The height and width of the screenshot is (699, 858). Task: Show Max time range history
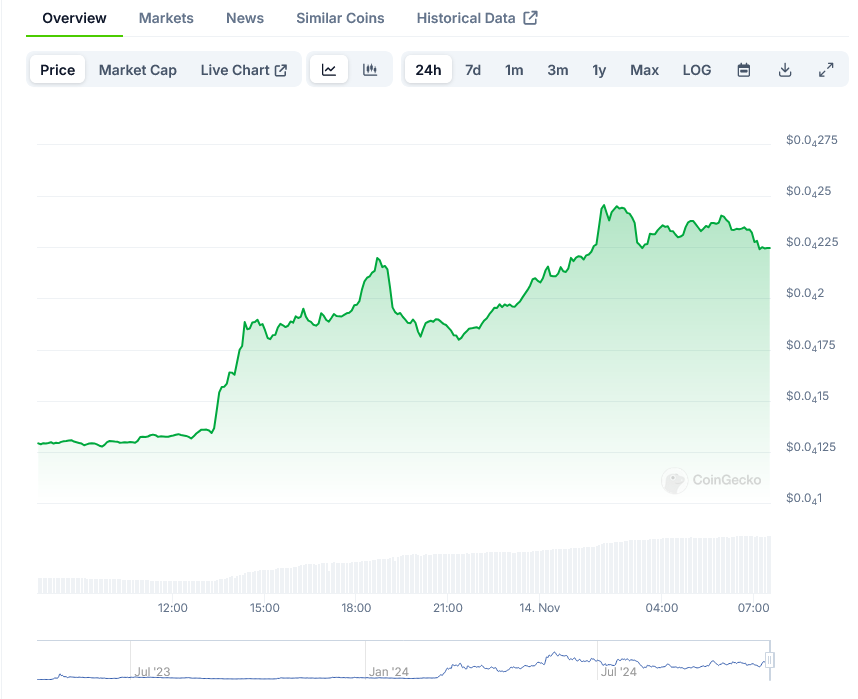(x=644, y=70)
